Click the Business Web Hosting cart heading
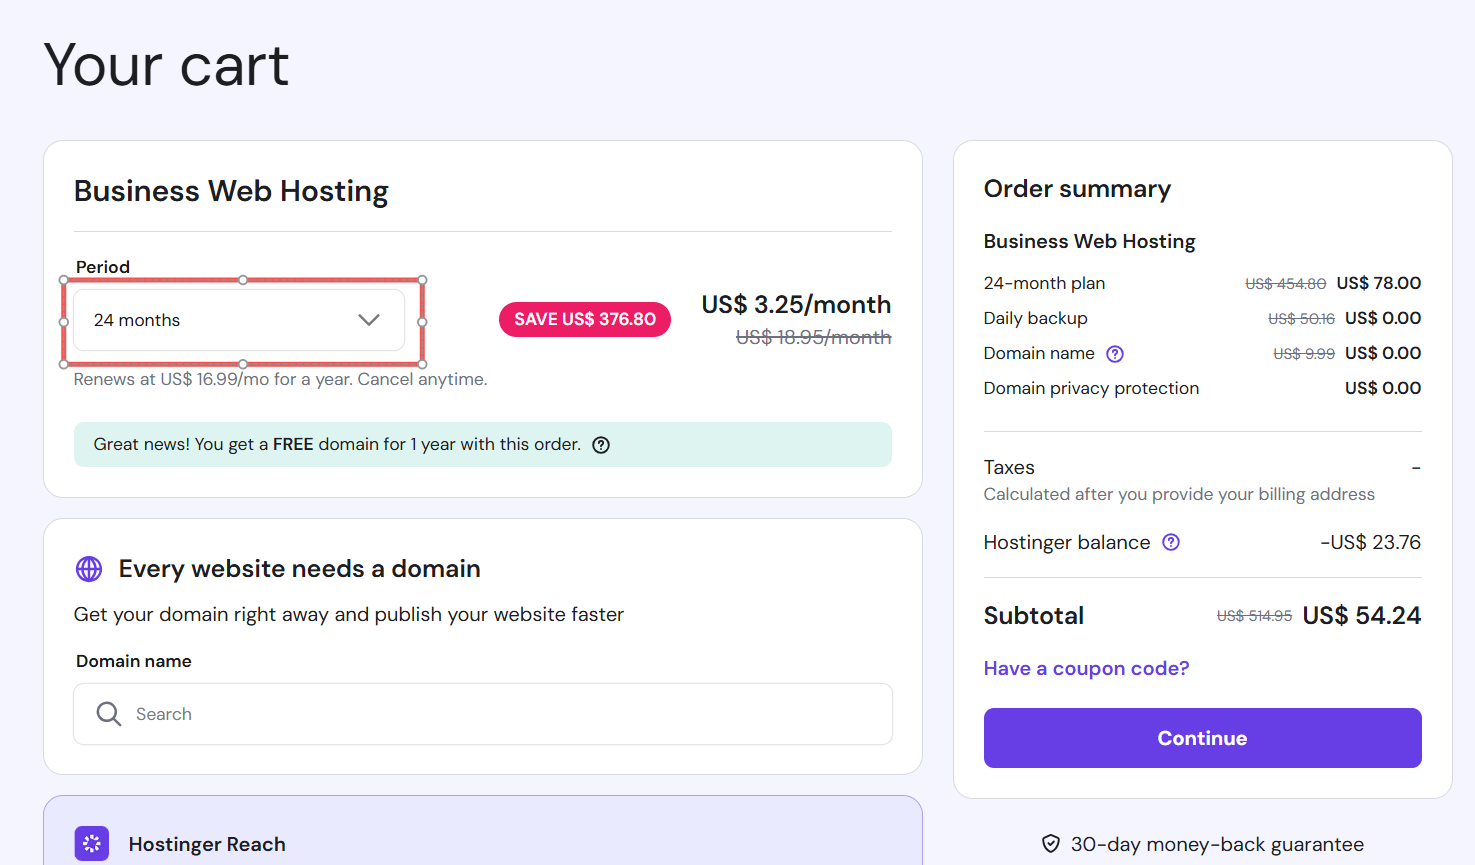The height and width of the screenshot is (865, 1475). coord(231,191)
